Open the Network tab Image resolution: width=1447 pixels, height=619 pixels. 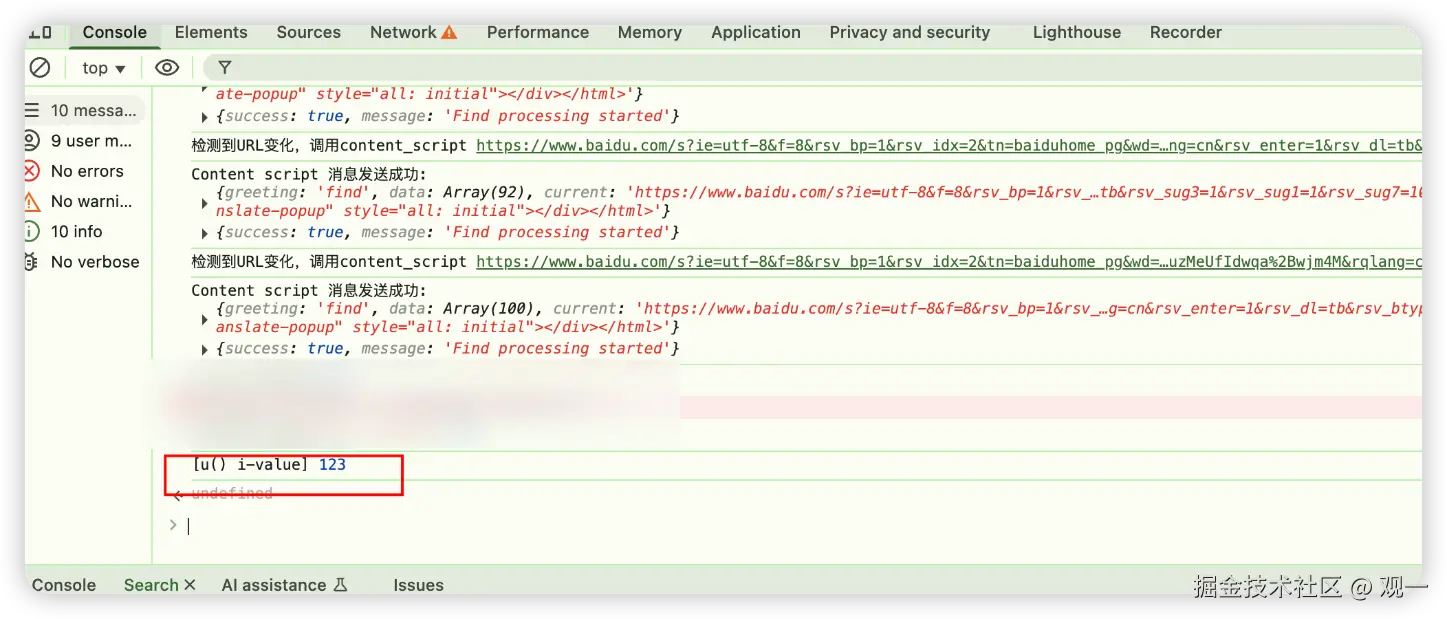(403, 32)
